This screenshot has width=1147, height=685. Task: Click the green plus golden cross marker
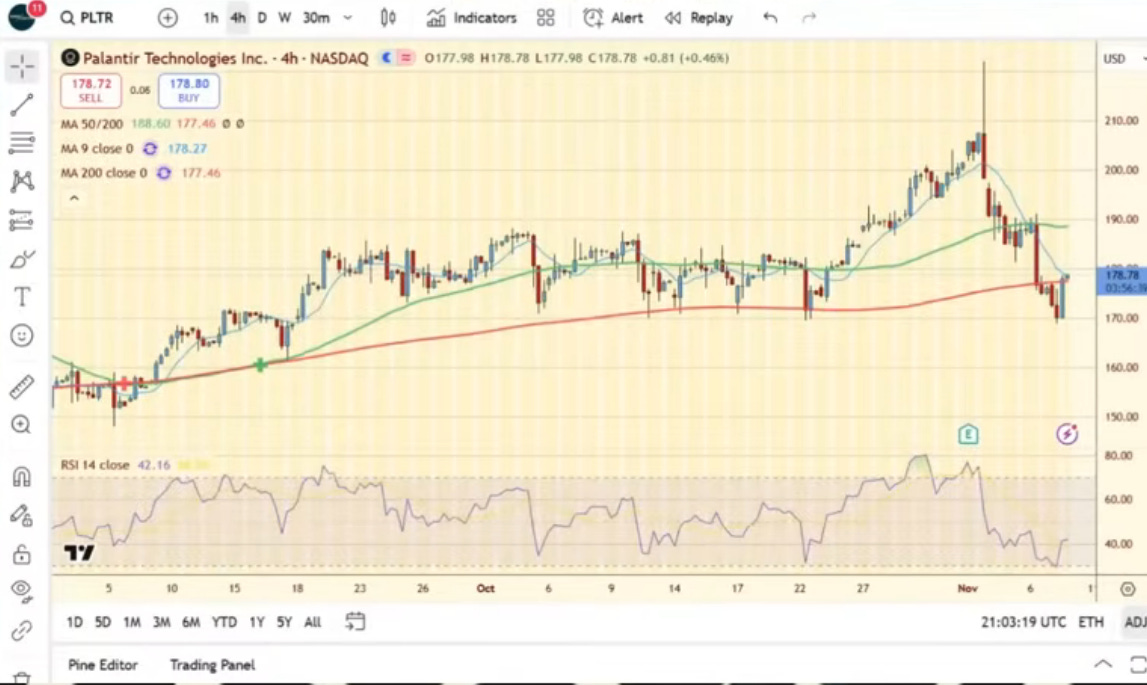260,364
